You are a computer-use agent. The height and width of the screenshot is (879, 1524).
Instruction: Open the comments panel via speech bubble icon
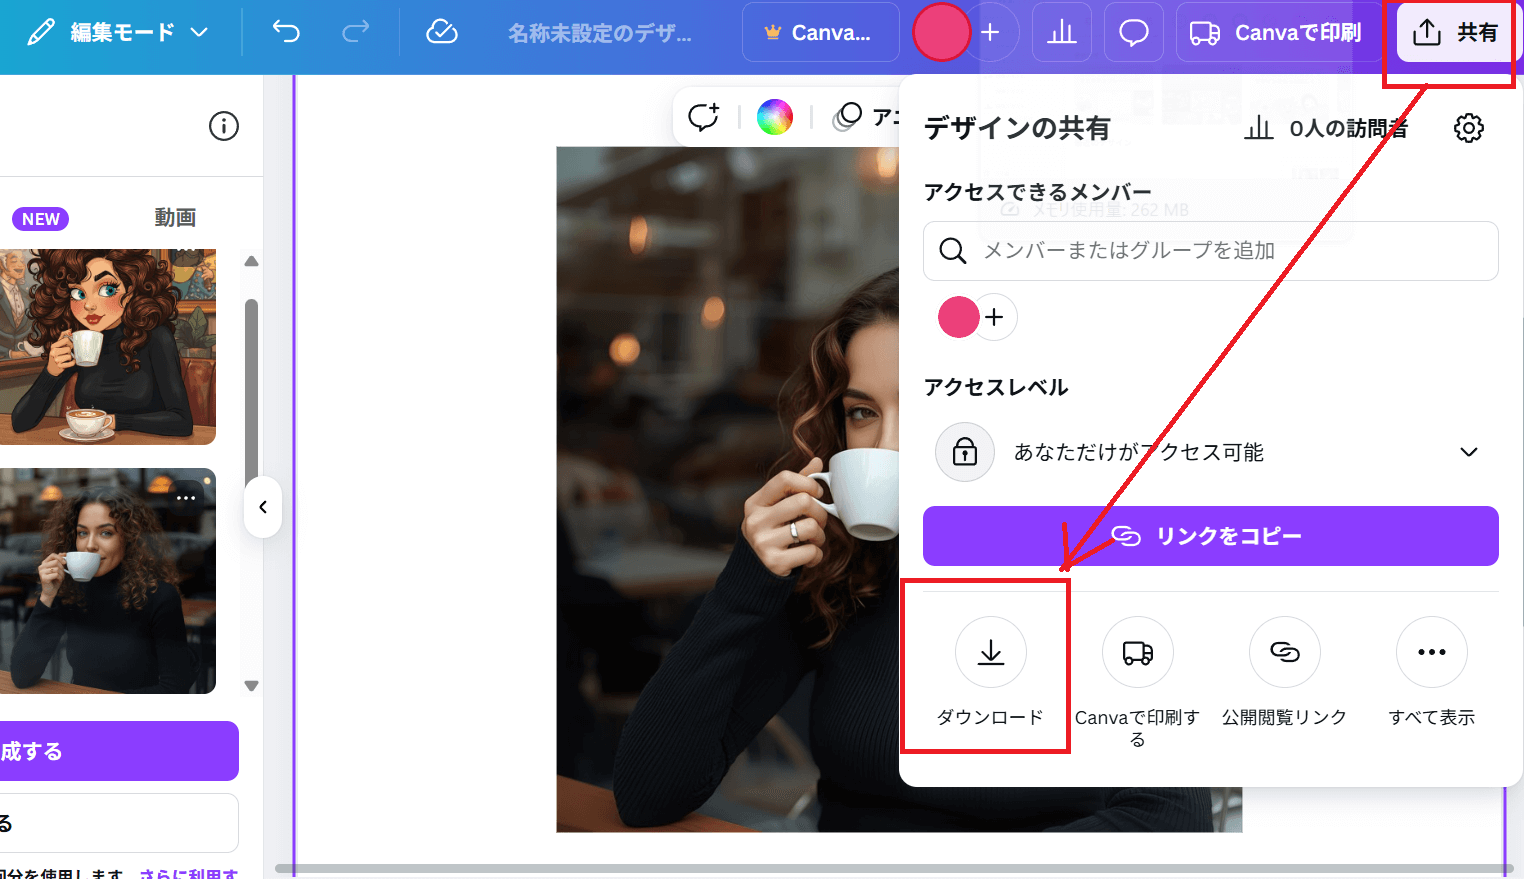pyautogui.click(x=1133, y=32)
